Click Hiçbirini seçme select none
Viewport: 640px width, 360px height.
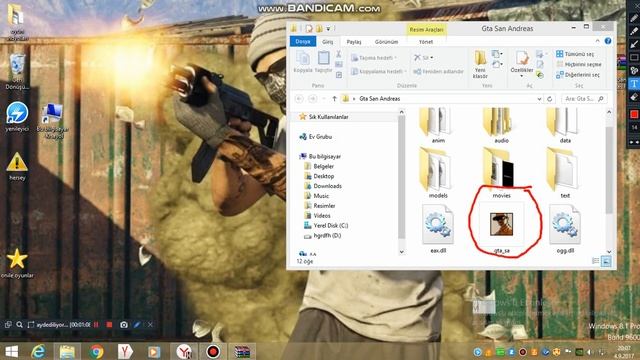578,64
